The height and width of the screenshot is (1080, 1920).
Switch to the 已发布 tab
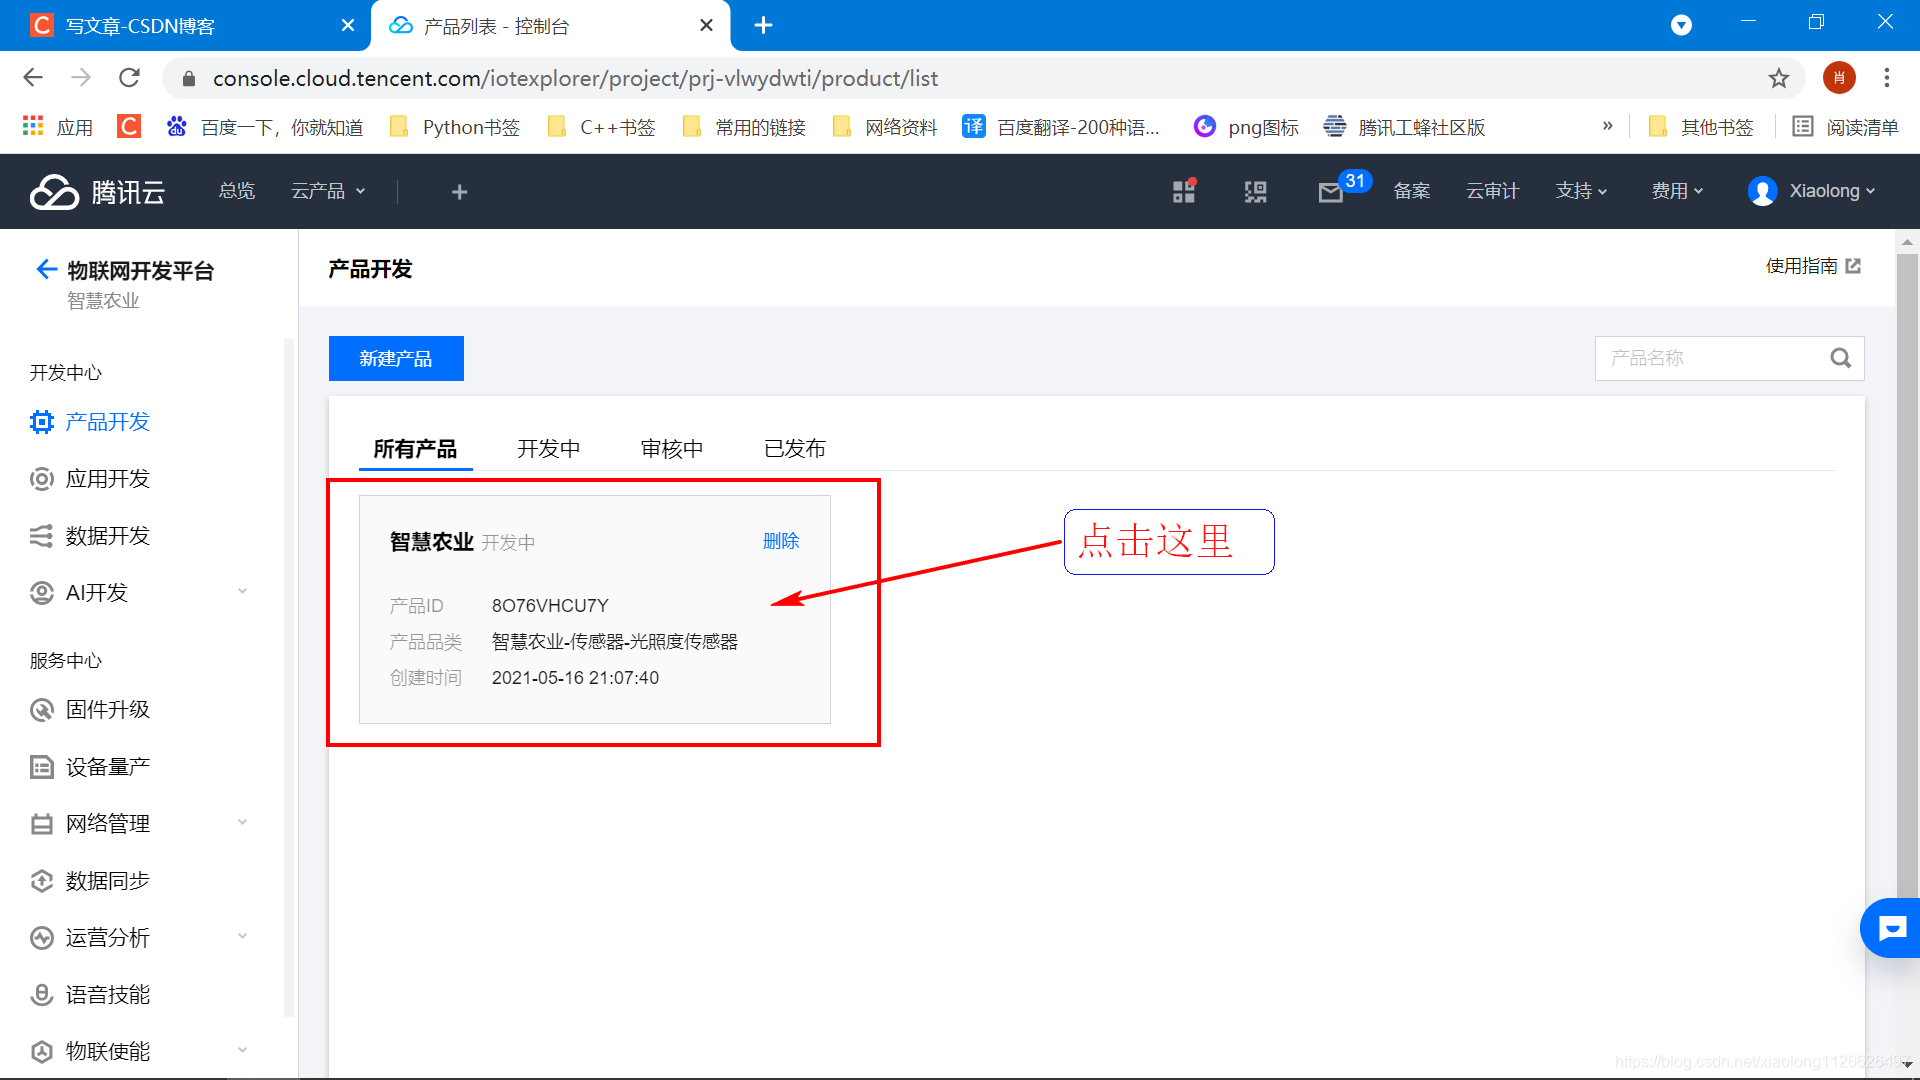794,449
